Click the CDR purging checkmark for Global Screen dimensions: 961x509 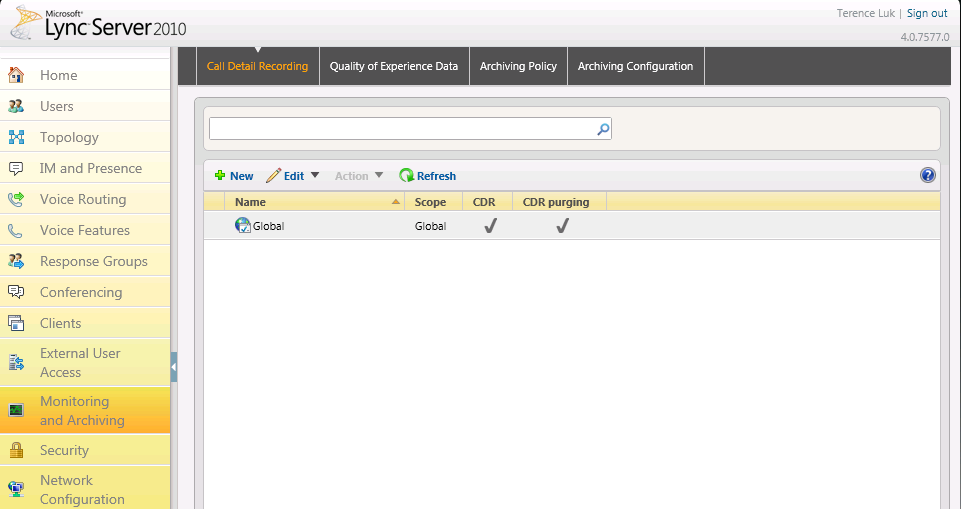click(562, 226)
